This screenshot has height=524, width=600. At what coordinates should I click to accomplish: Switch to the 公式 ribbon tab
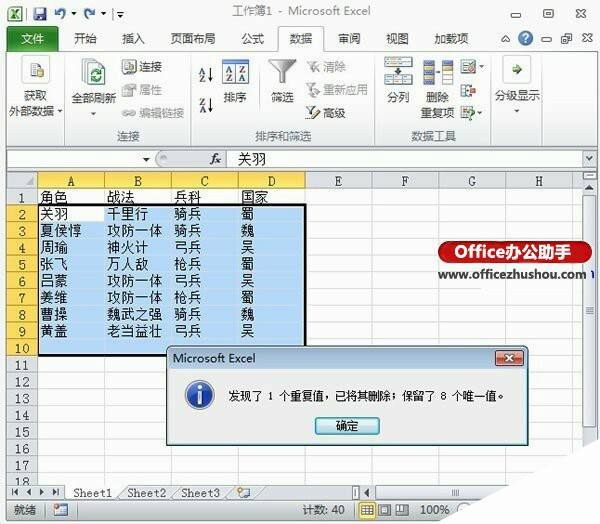tap(253, 39)
